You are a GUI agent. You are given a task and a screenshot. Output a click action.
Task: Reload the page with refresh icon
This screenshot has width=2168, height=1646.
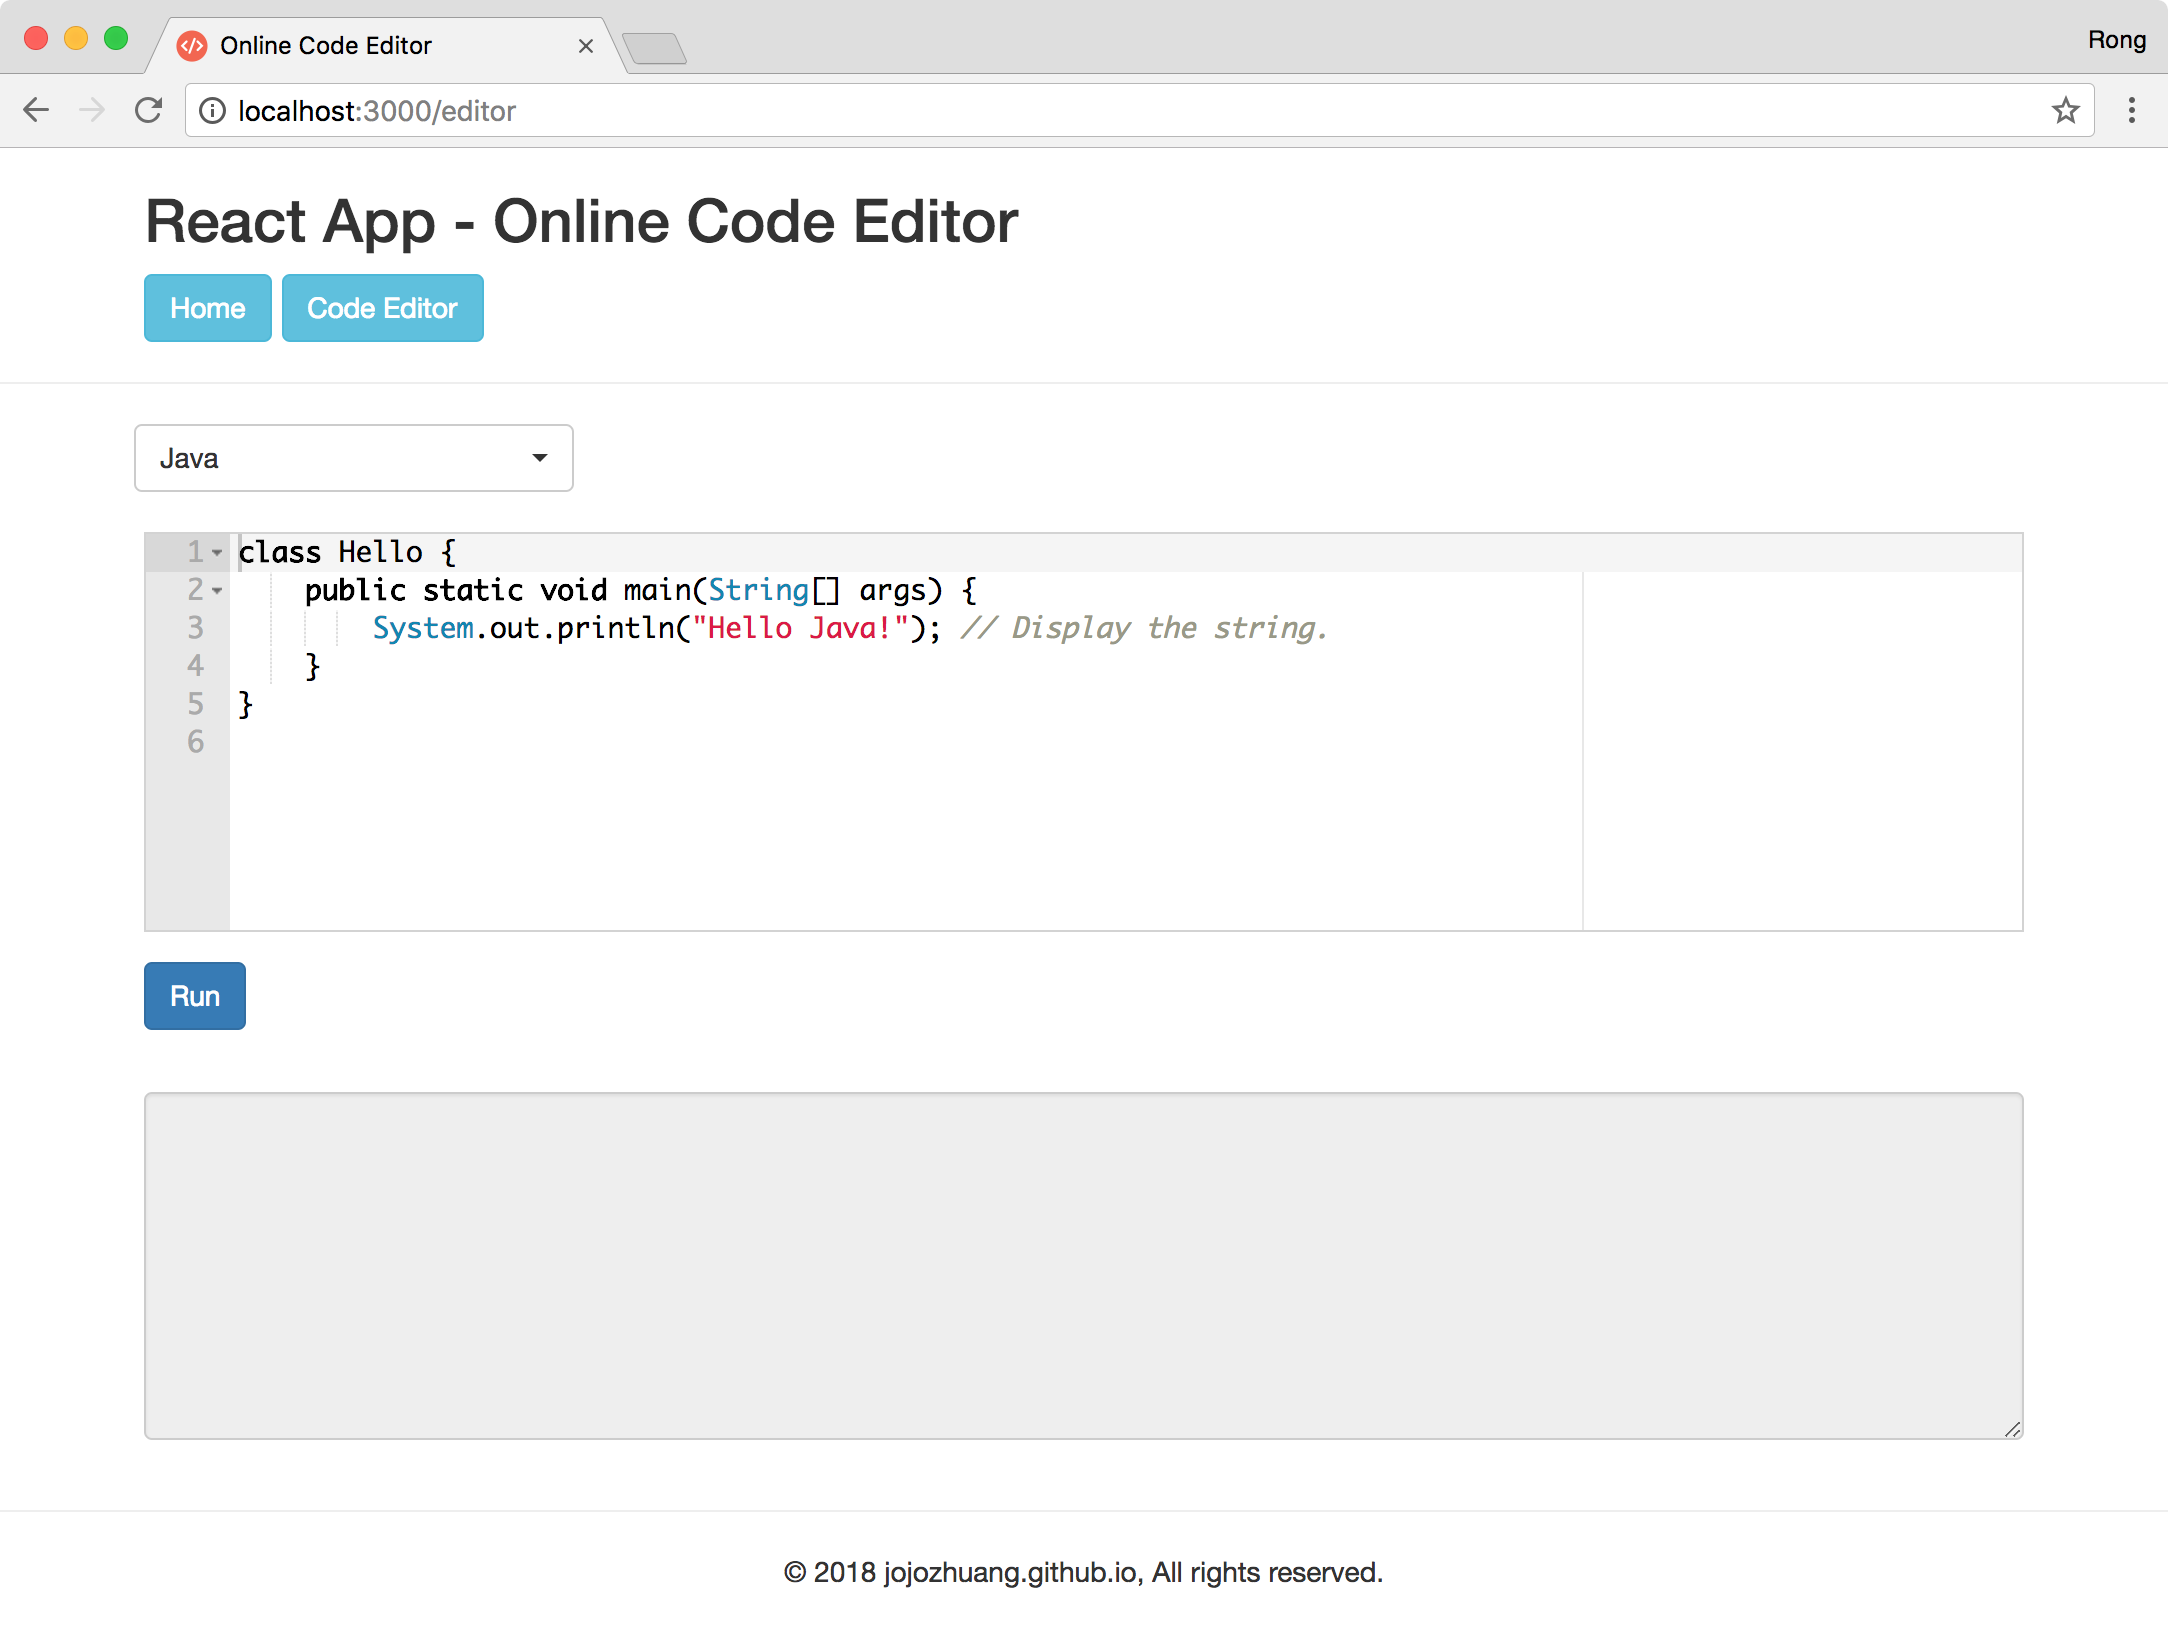148,110
